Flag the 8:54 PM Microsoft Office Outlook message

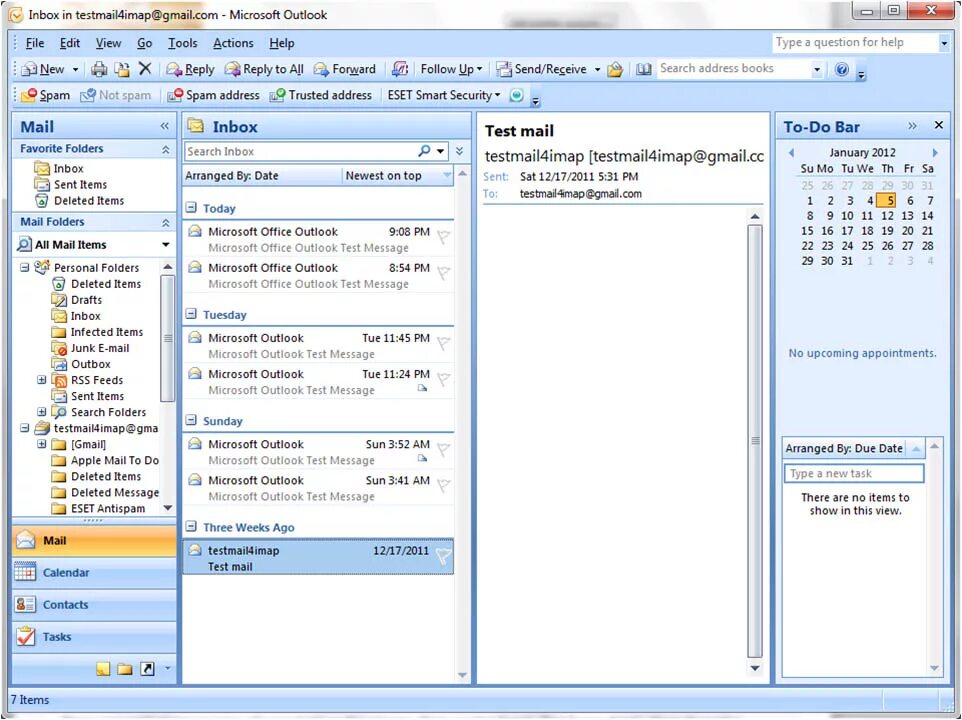(x=444, y=273)
